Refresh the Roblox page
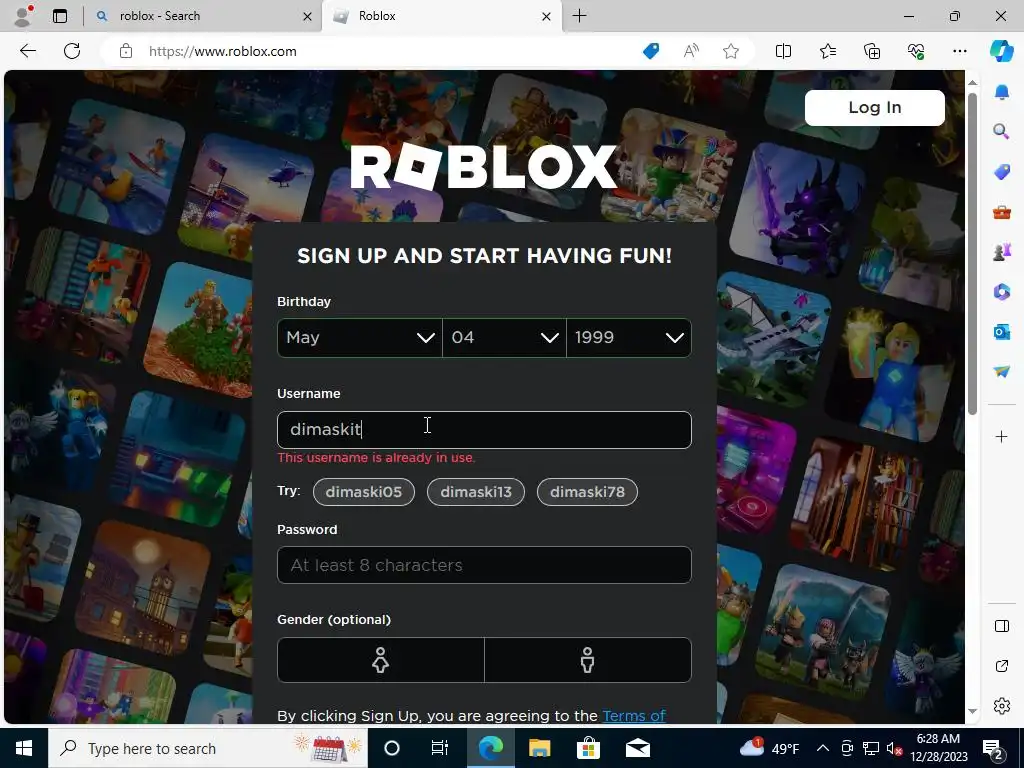Image resolution: width=1024 pixels, height=768 pixels. coord(72,51)
